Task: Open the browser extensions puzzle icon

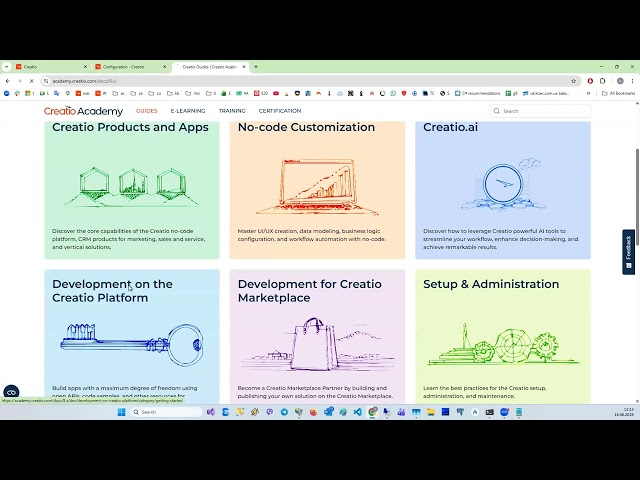Action: (x=602, y=81)
